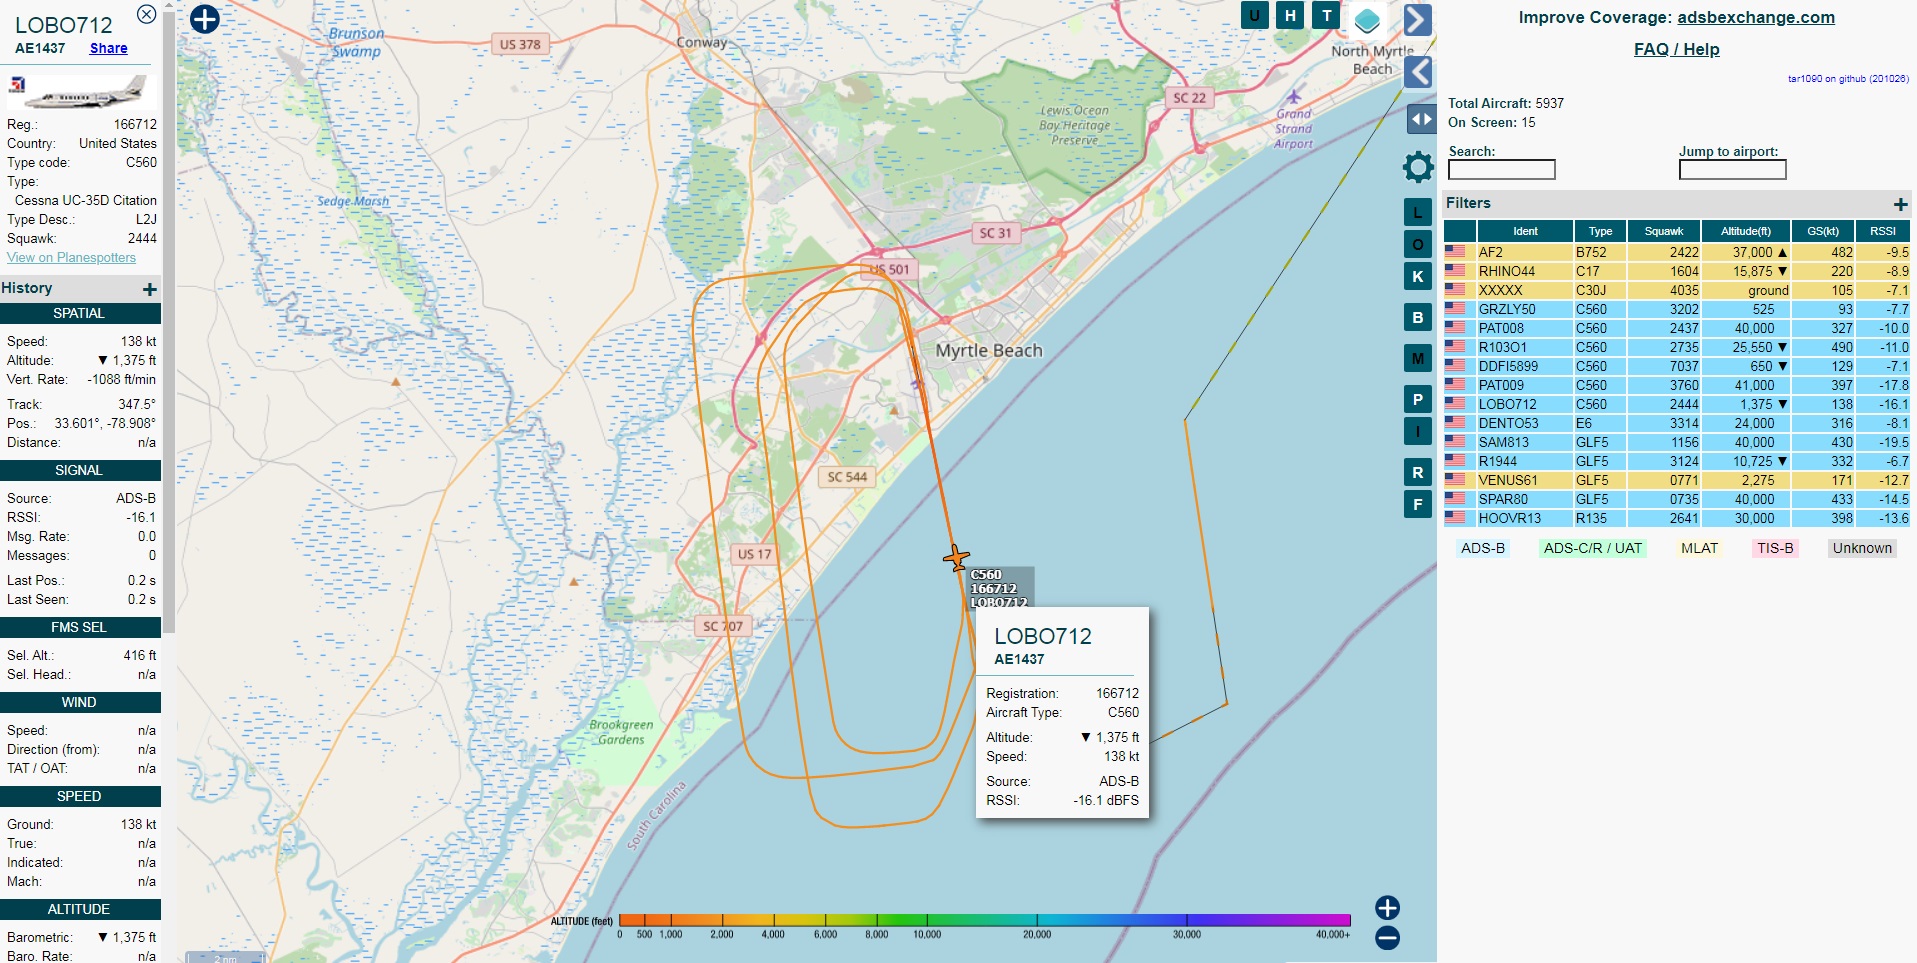Select the R1944 aircraft row
Image resolution: width=1917 pixels, height=963 pixels.
click(x=1677, y=461)
